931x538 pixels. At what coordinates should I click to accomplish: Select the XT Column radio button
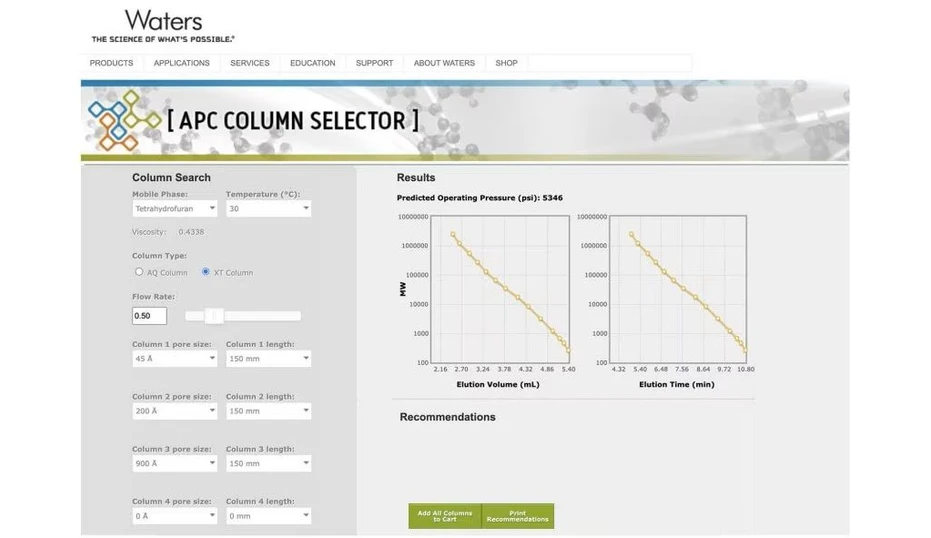pyautogui.click(x=205, y=272)
